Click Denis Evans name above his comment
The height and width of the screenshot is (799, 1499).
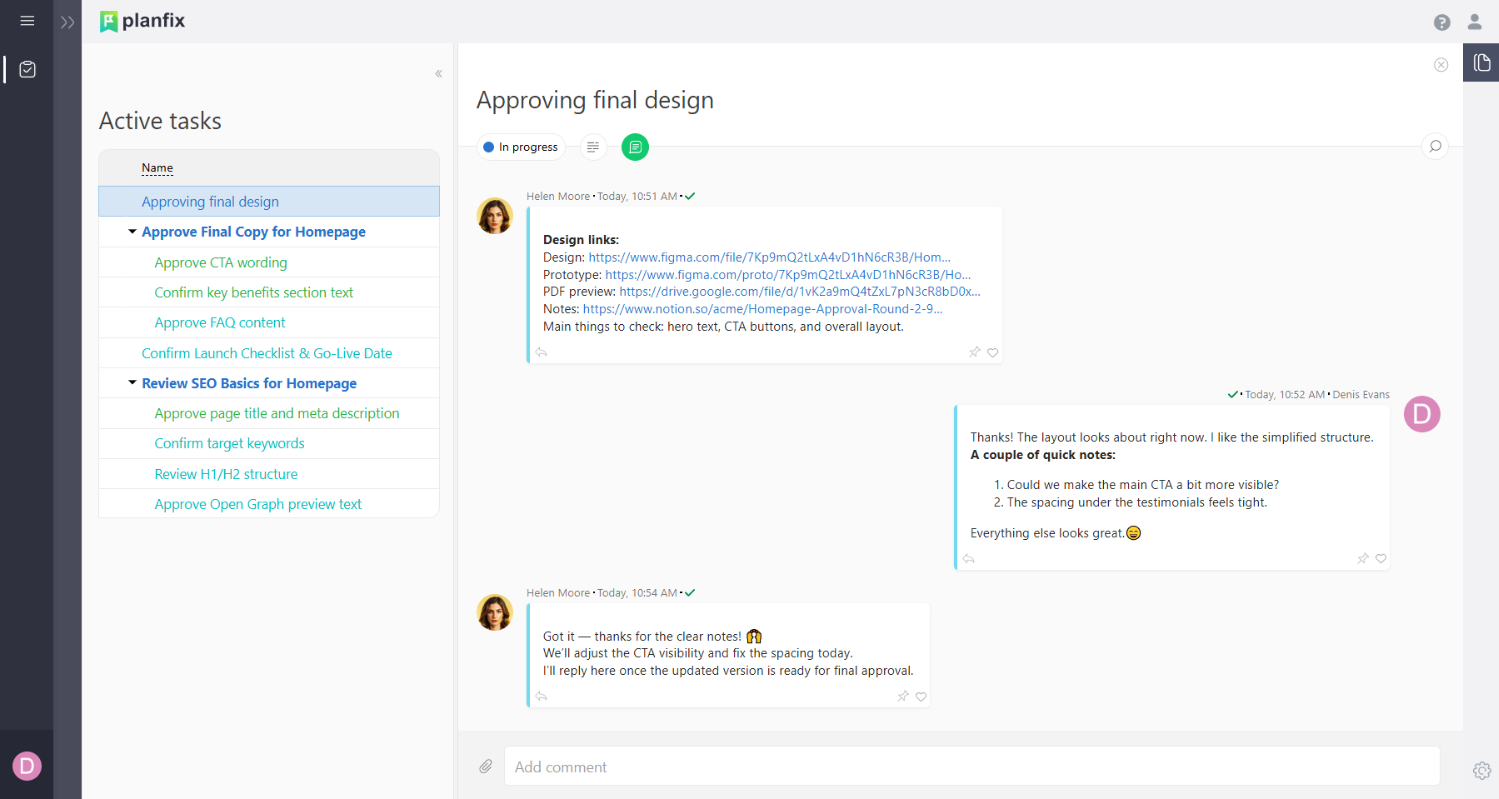(1361, 394)
